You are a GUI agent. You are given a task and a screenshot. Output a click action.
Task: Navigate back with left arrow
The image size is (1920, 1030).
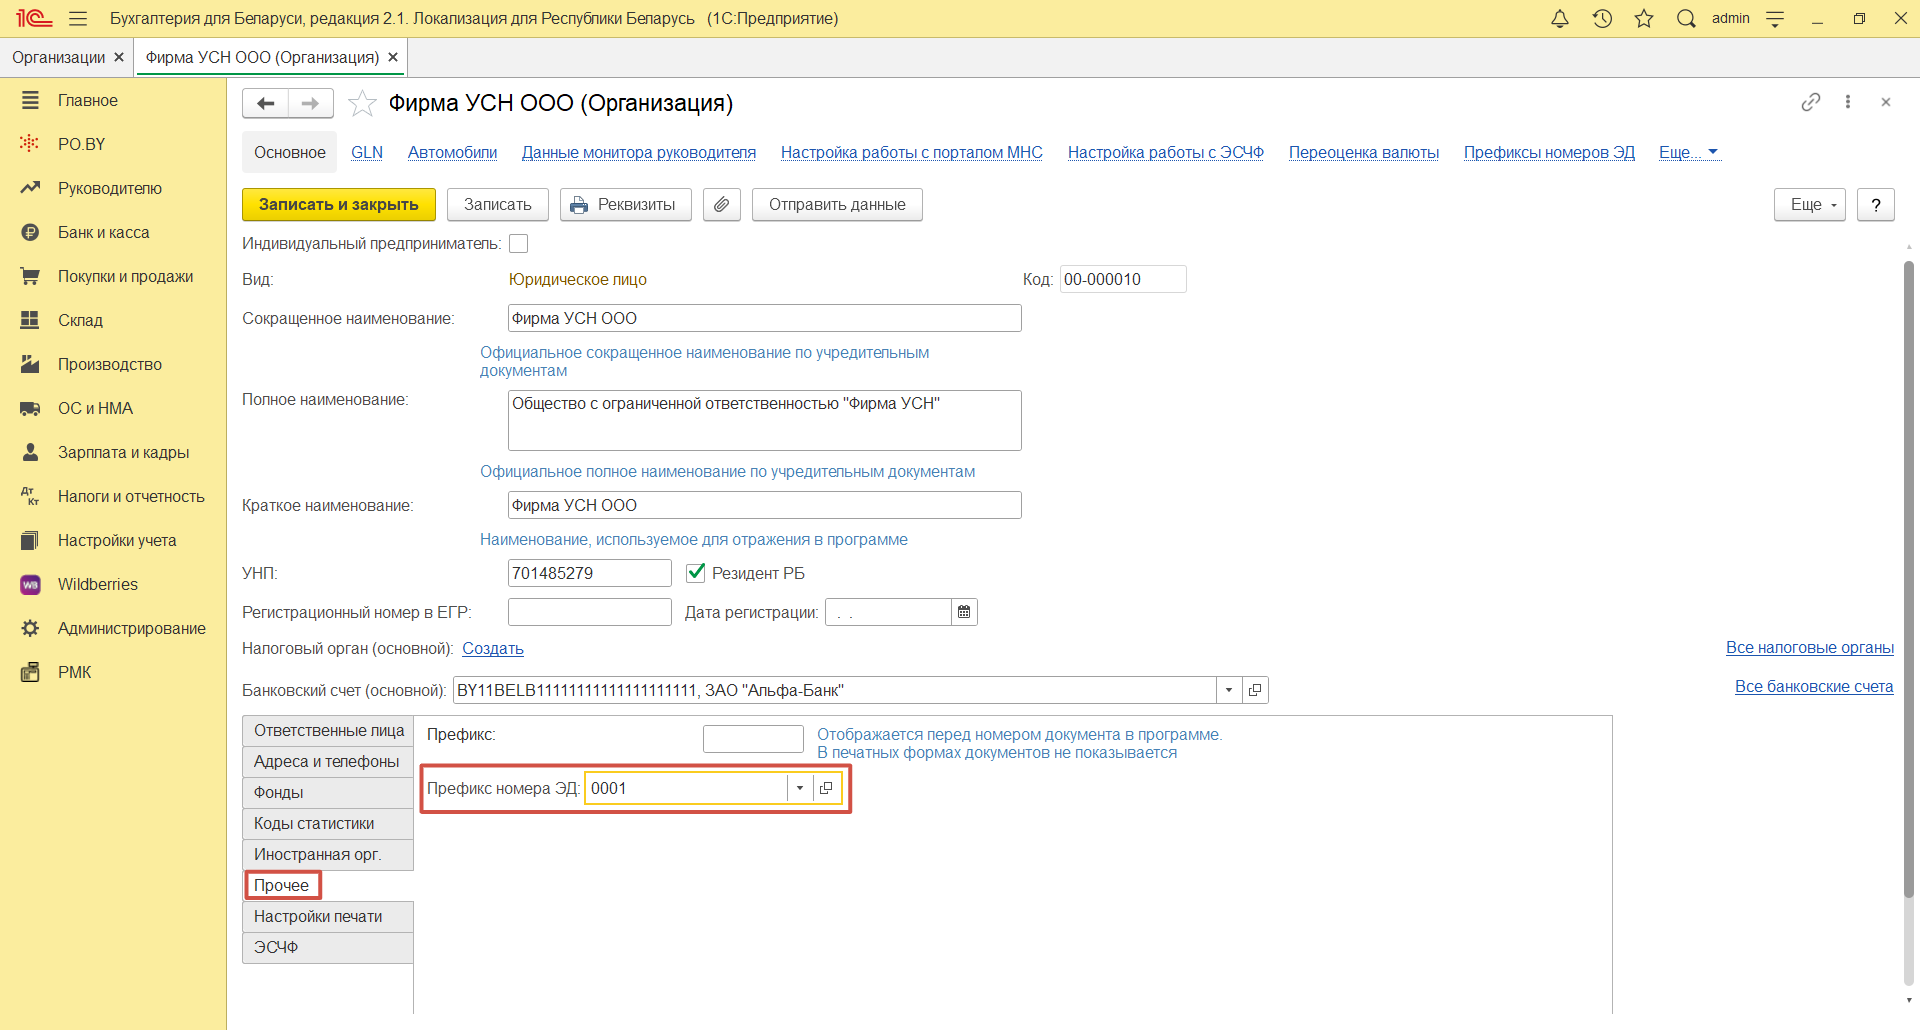(x=266, y=104)
